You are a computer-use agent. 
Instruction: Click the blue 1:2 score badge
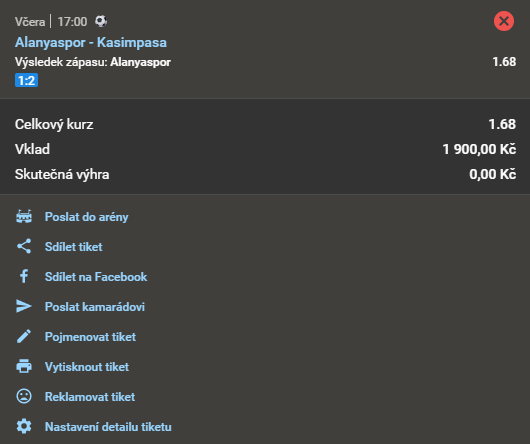(x=26, y=80)
